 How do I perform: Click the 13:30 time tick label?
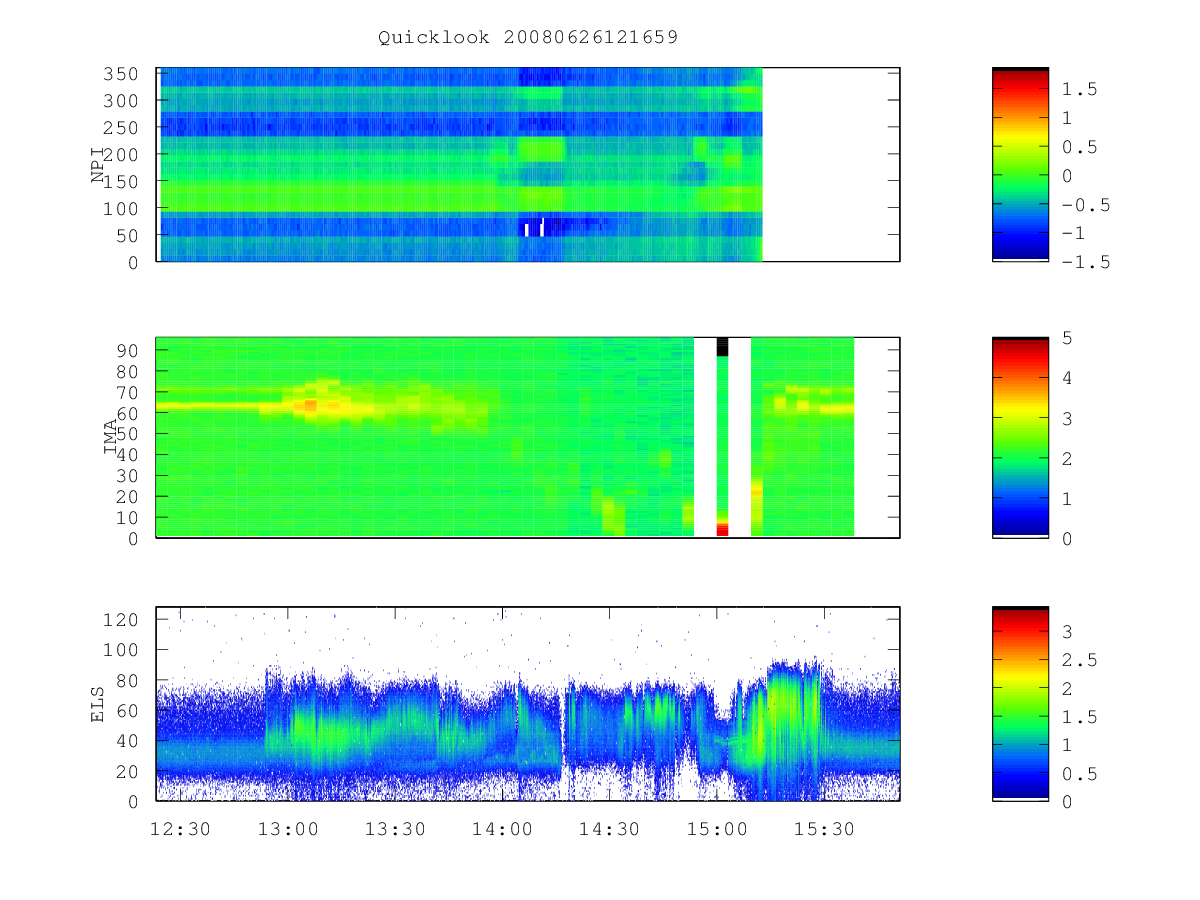point(395,829)
